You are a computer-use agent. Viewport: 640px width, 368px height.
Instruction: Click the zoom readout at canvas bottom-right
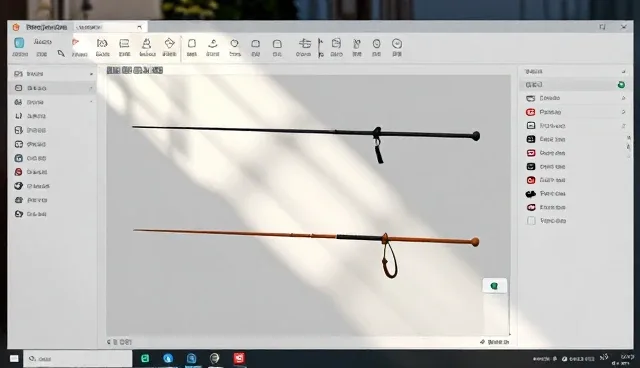(495, 342)
